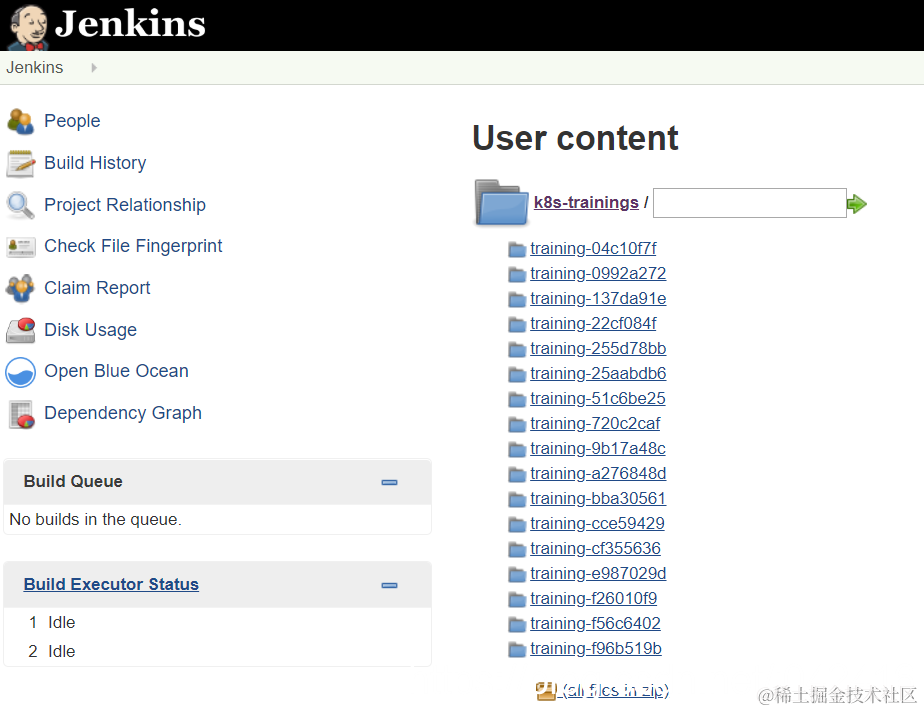Click the all files in zip icon

pyautogui.click(x=546, y=691)
